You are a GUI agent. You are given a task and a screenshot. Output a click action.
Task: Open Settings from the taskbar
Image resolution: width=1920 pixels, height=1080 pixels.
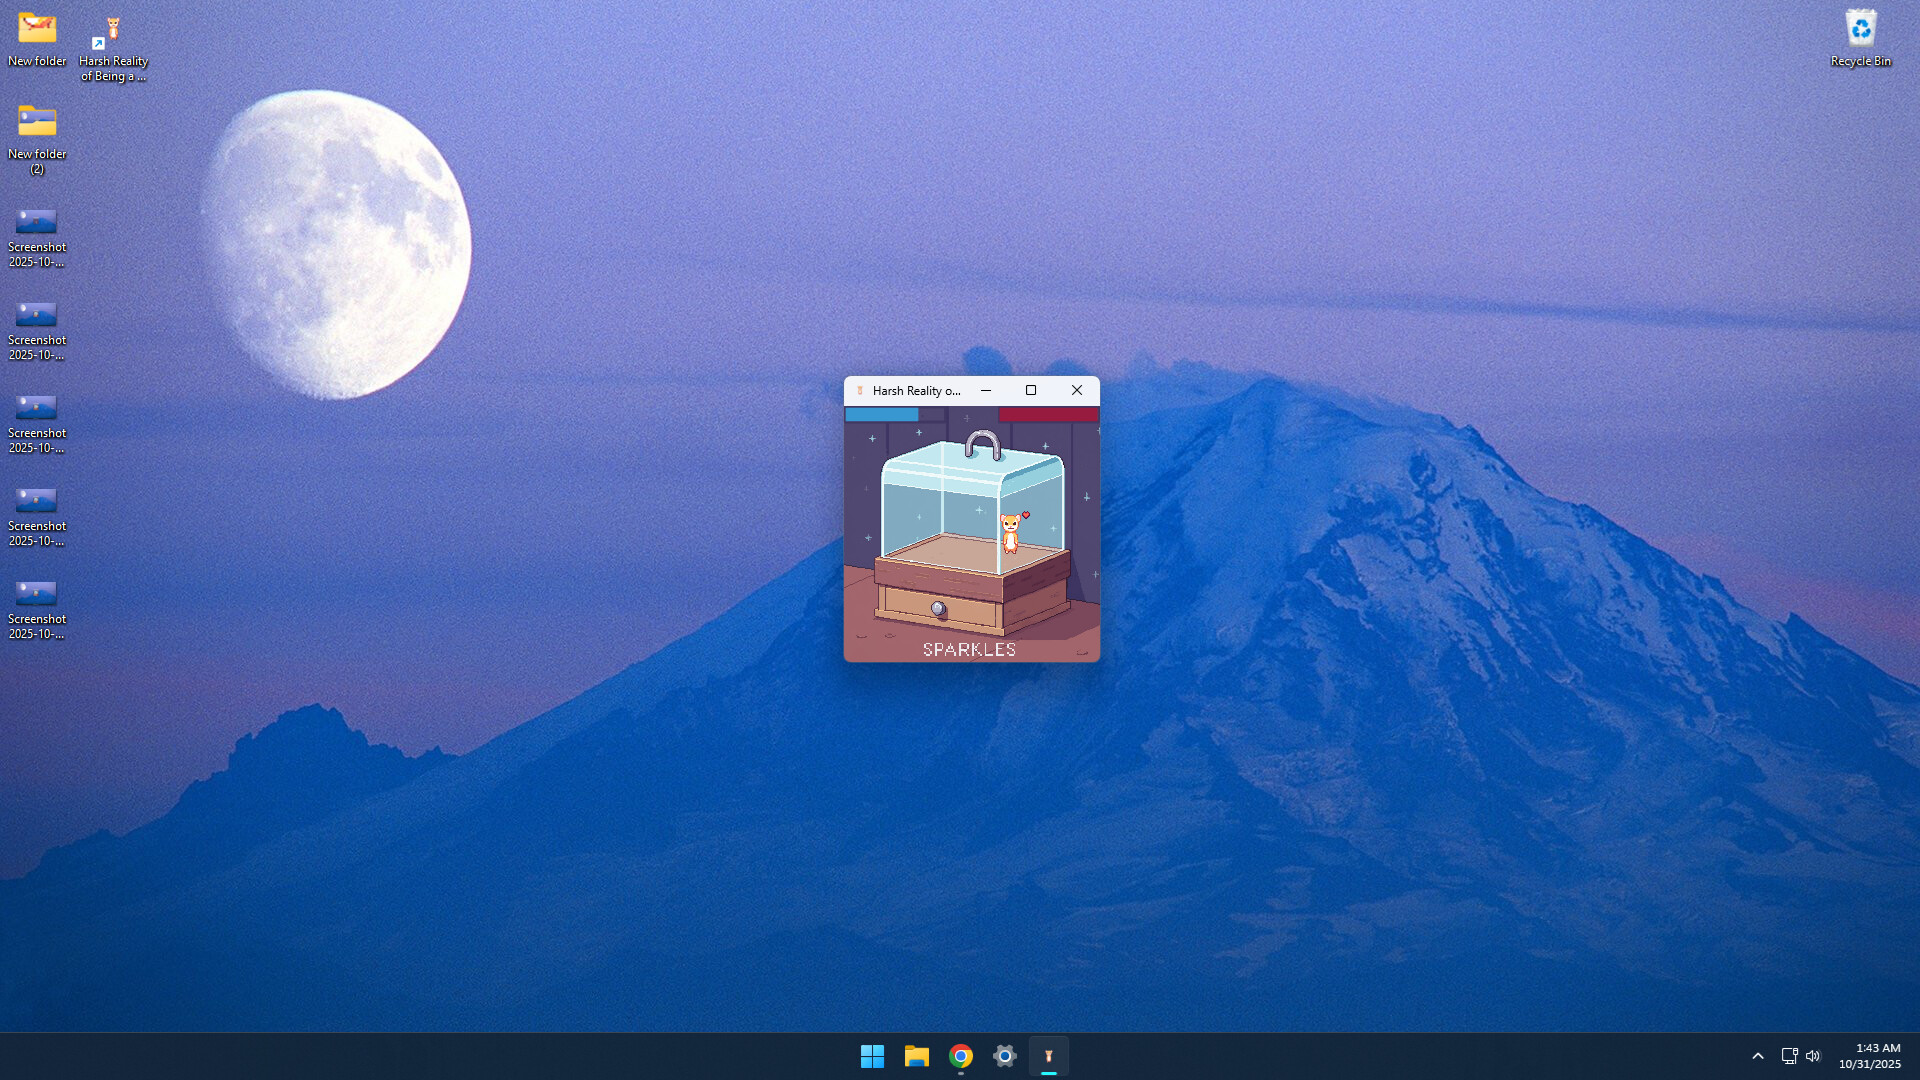click(1004, 1055)
